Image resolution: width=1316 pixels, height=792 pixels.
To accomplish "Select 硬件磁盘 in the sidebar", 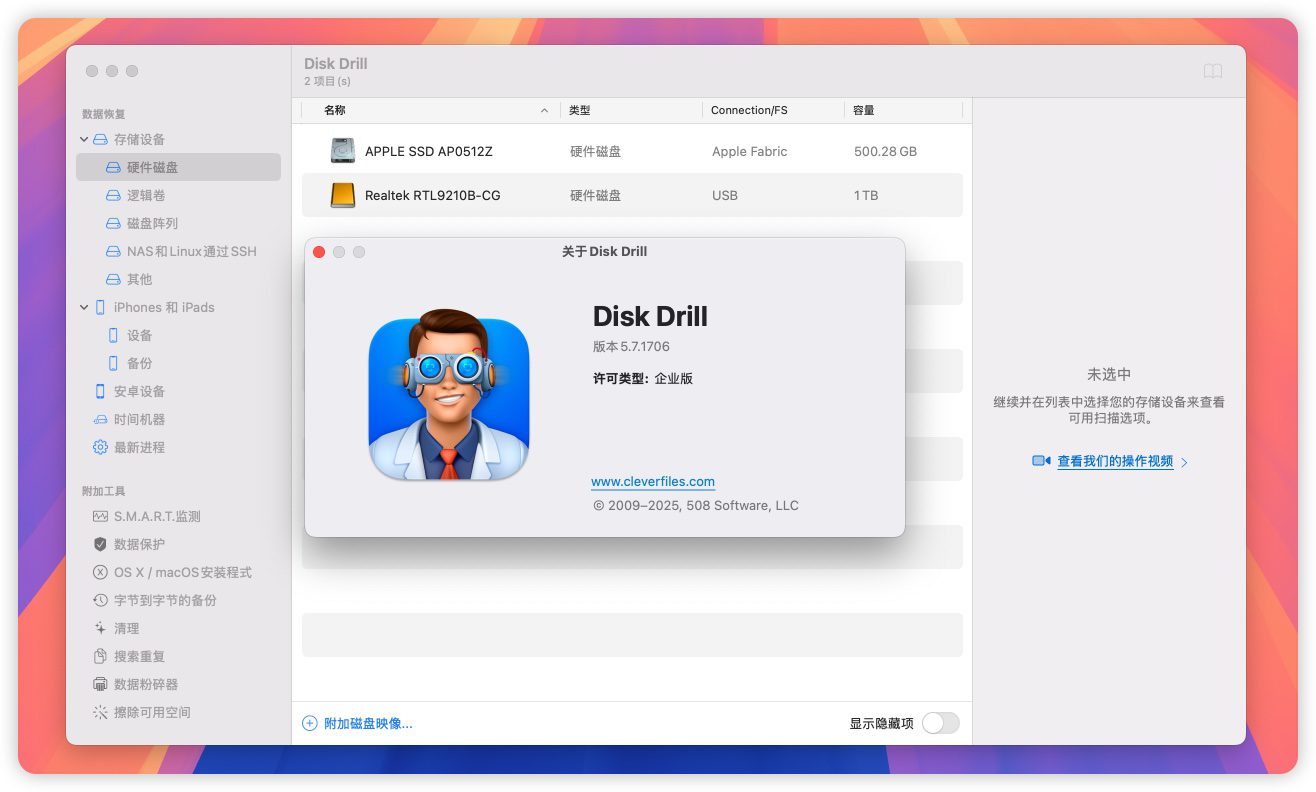I will (179, 167).
